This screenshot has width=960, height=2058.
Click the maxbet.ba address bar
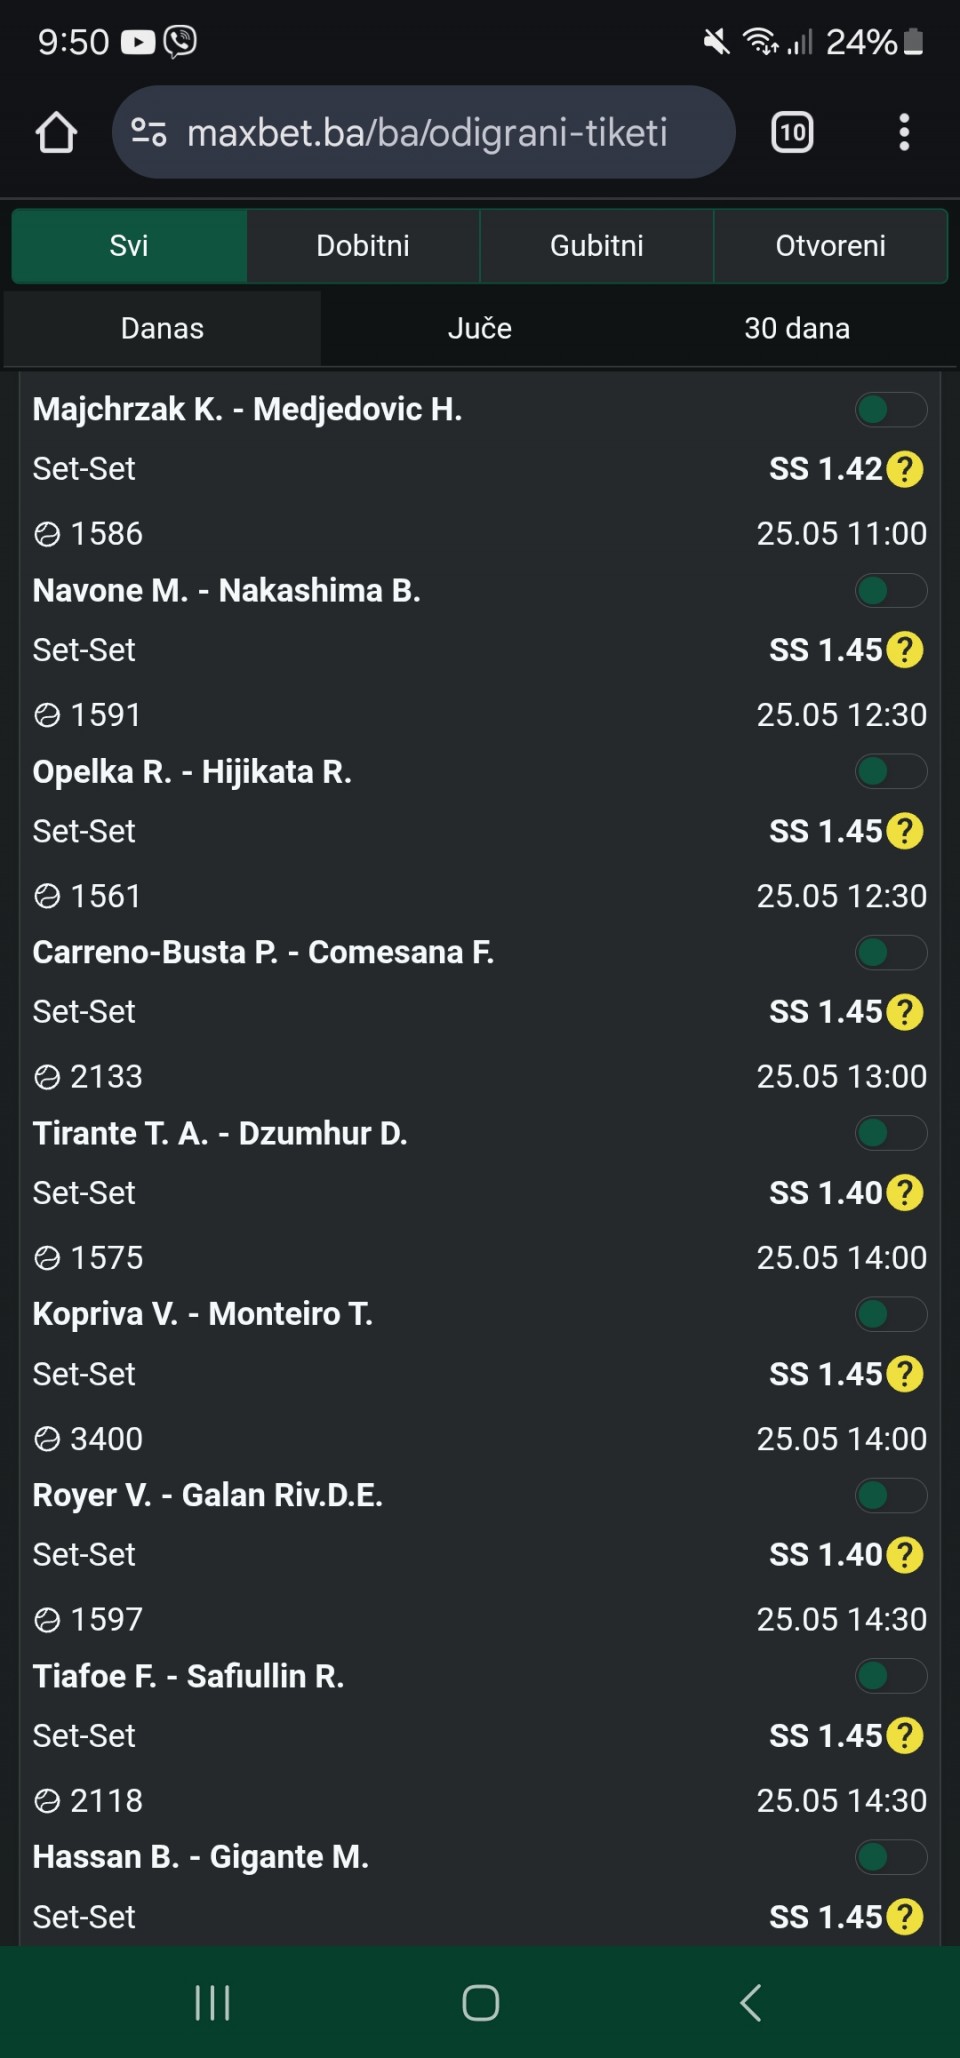click(x=424, y=132)
